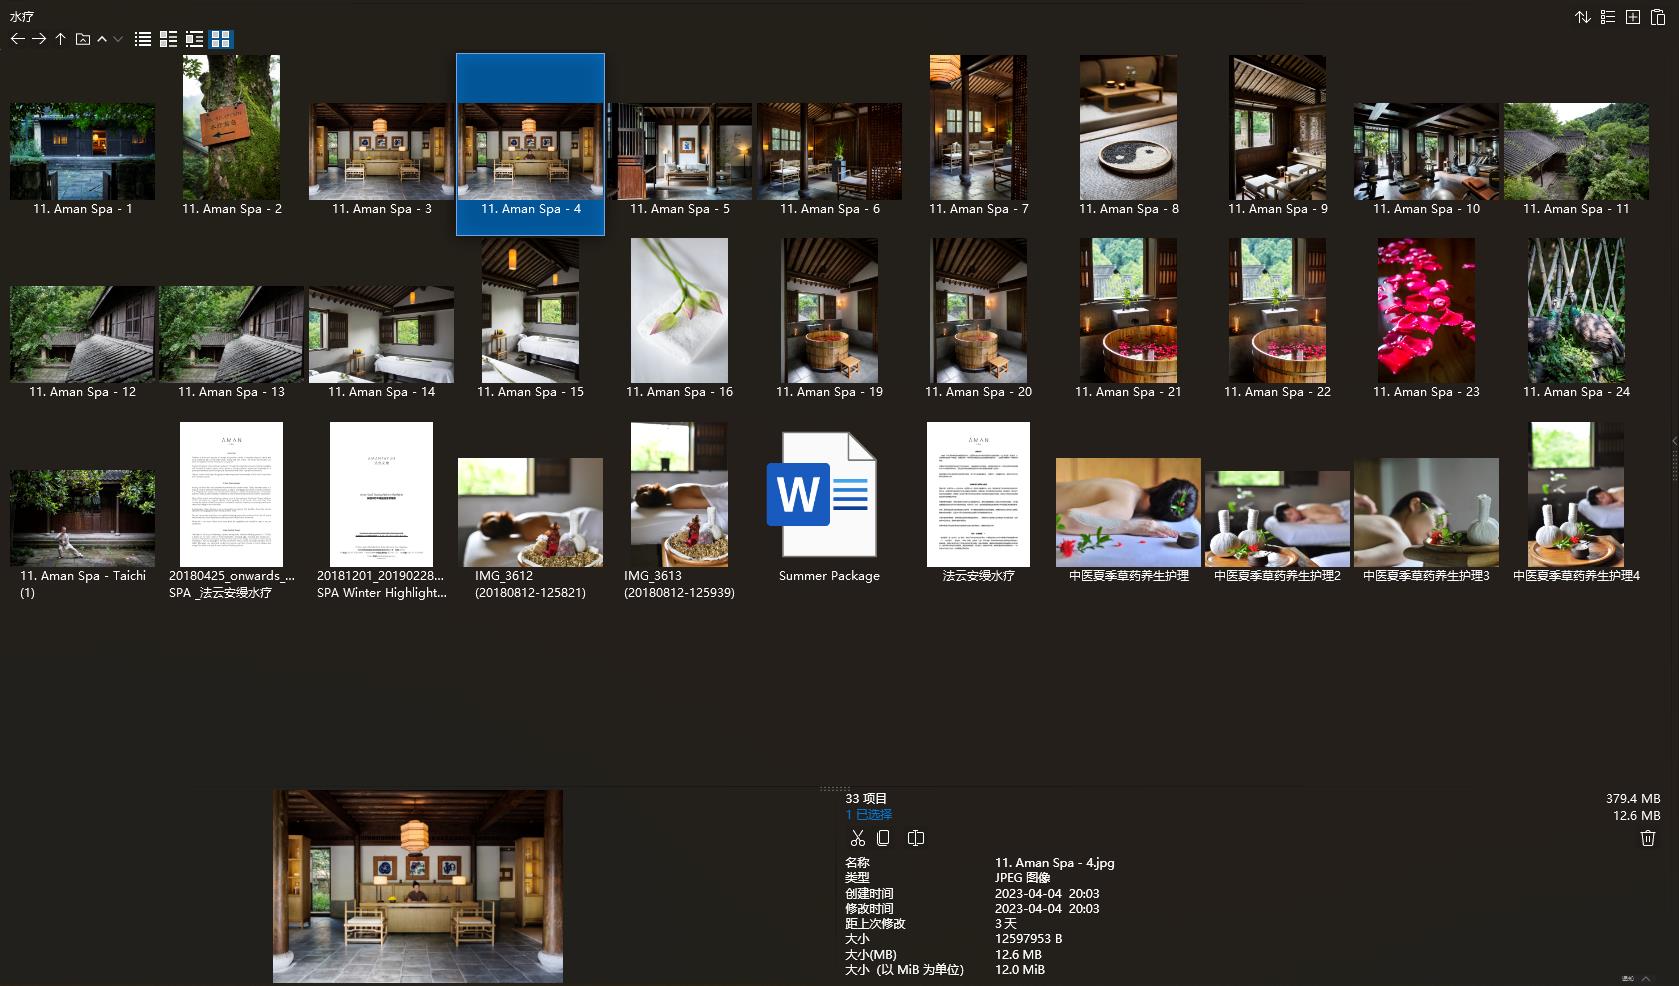Select the rose petals image Aman Spa - 23
Screen dimensions: 1679x986
pos(1426,310)
